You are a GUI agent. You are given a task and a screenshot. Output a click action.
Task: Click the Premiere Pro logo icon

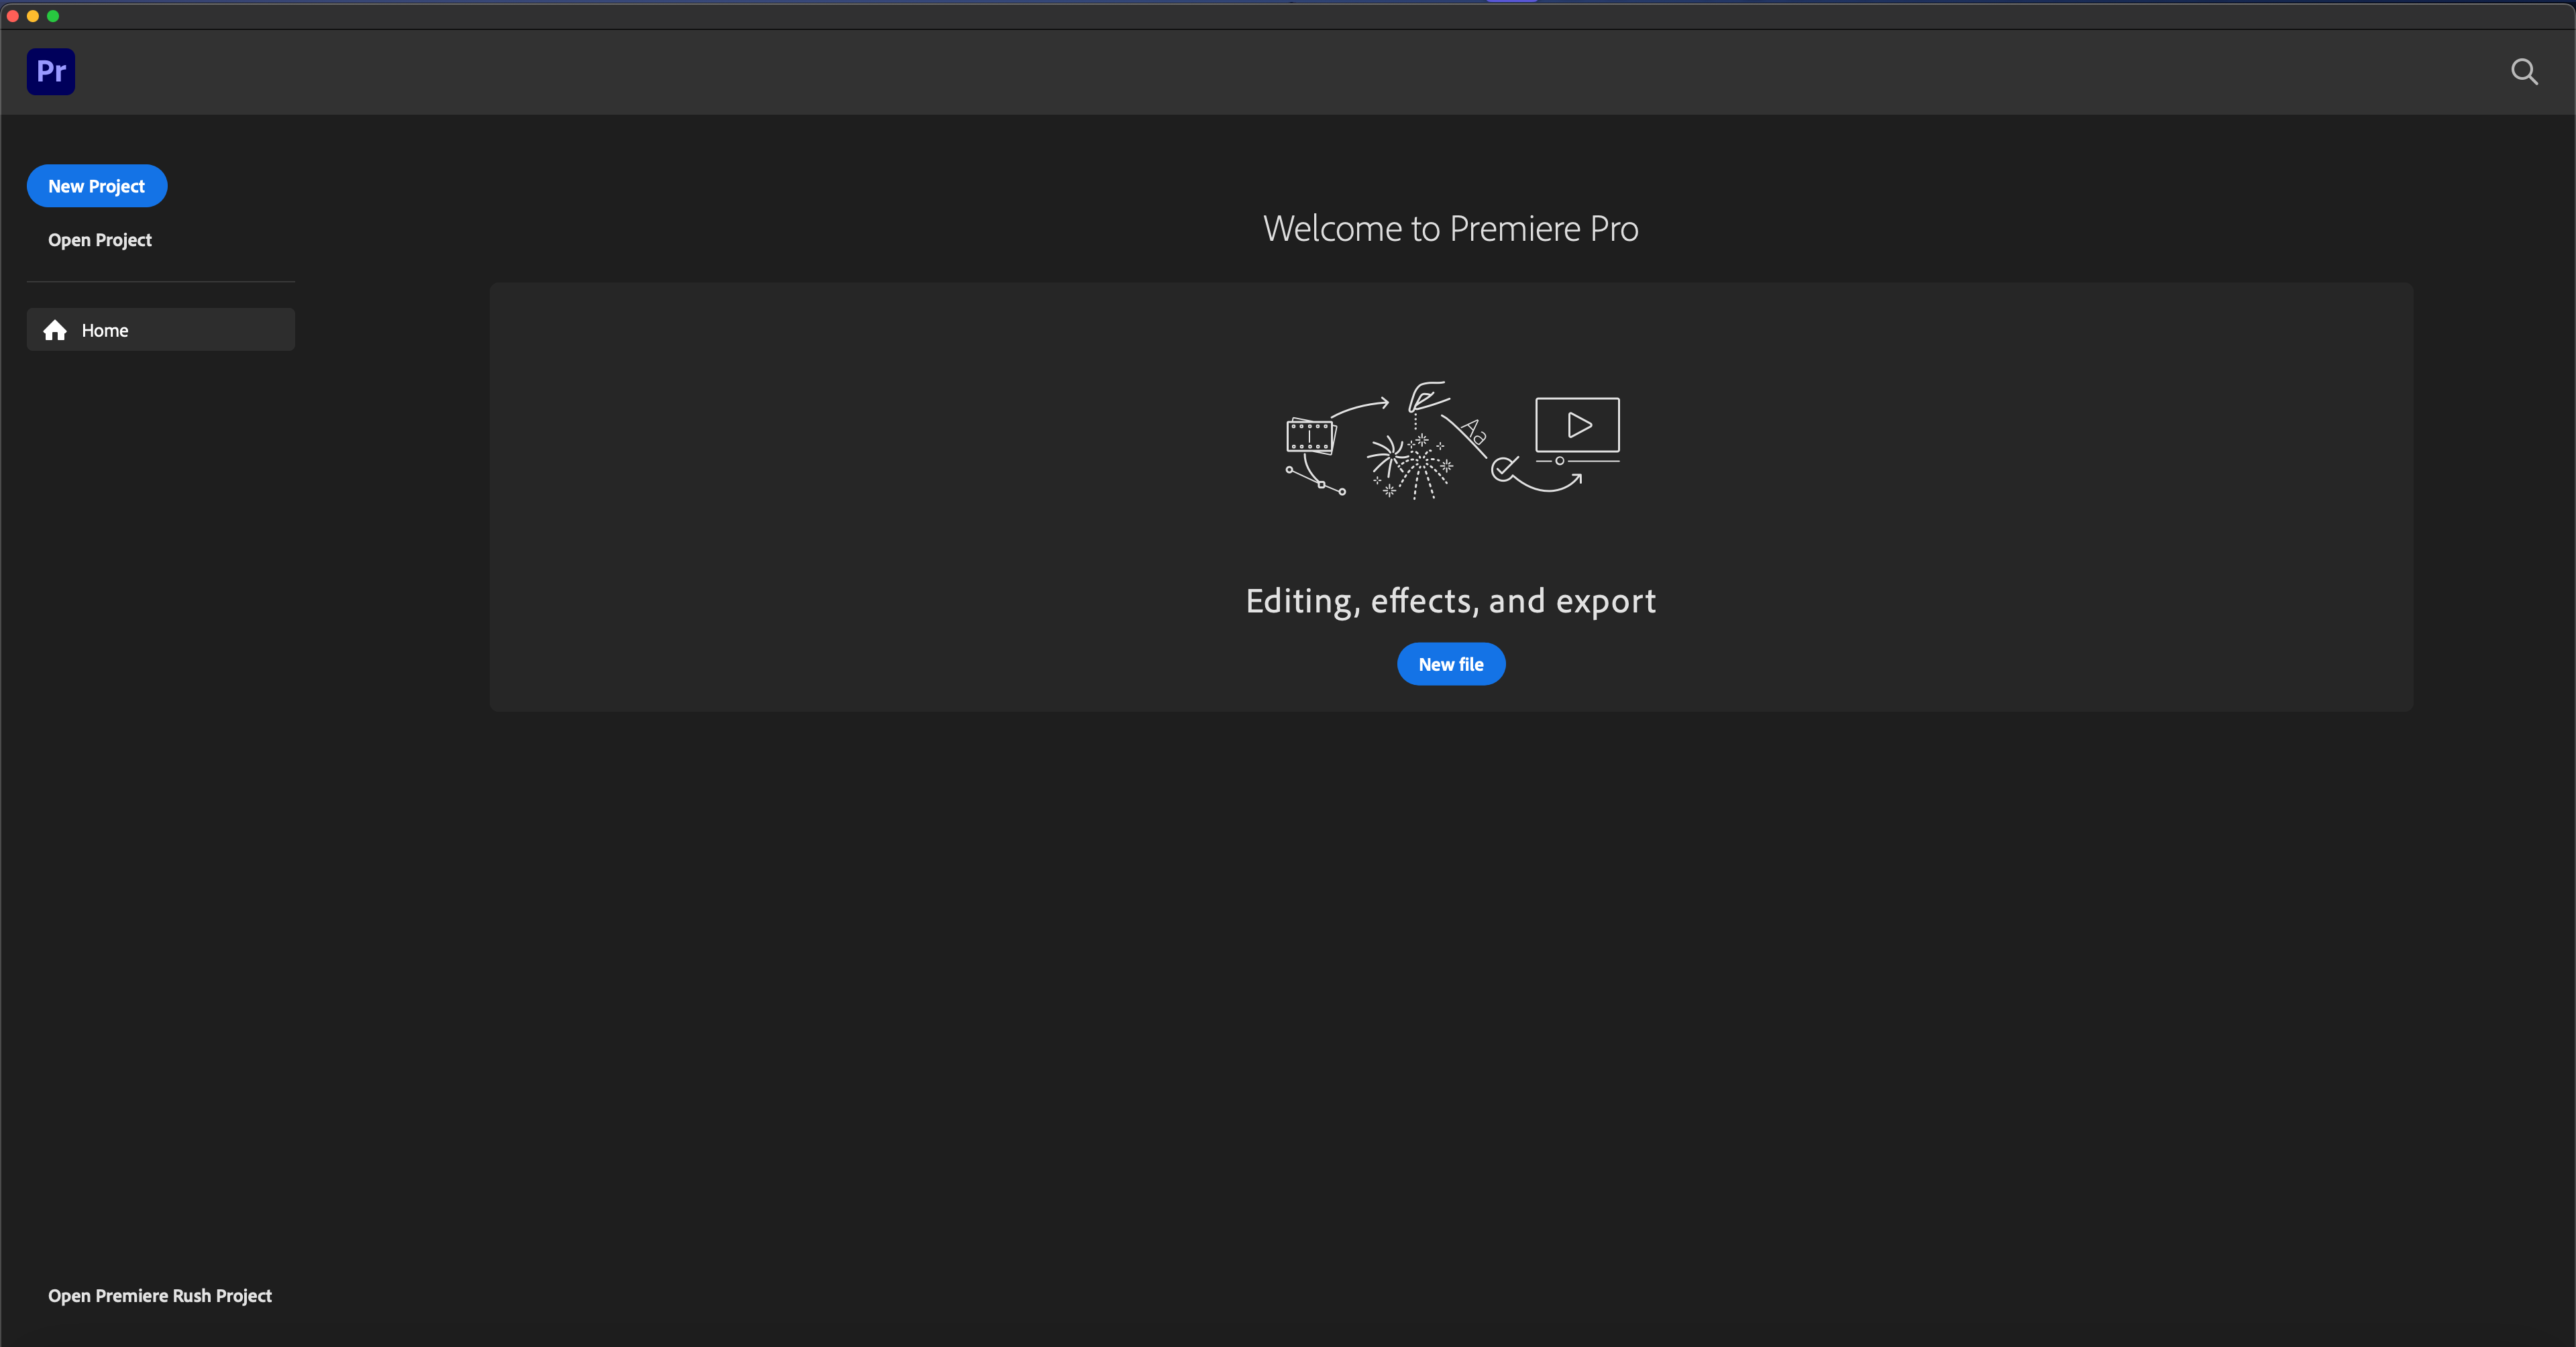(x=51, y=71)
